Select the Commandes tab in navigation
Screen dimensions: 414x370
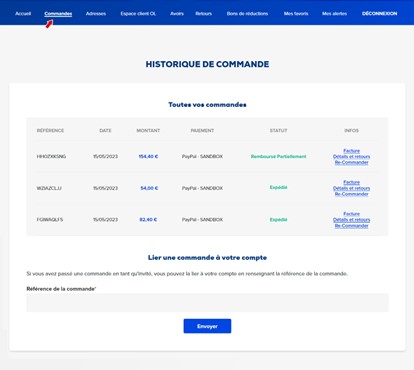[58, 14]
